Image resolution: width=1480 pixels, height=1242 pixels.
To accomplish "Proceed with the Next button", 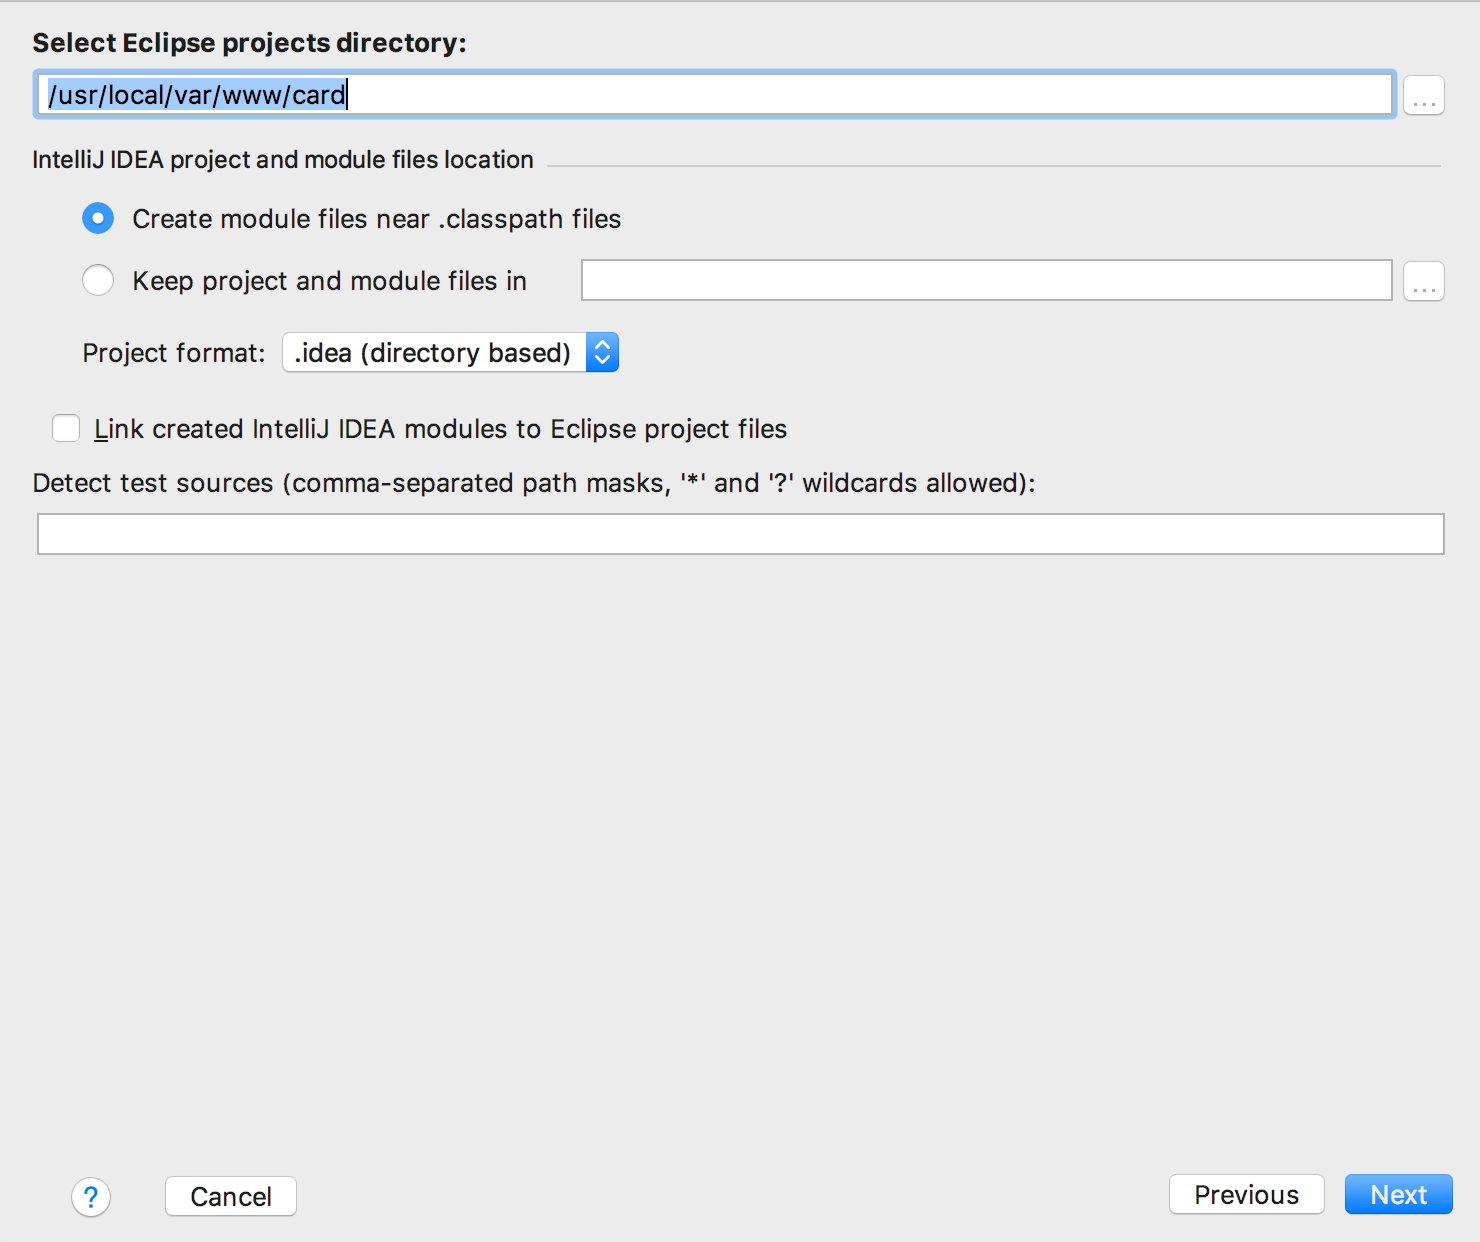I will 1398,1194.
